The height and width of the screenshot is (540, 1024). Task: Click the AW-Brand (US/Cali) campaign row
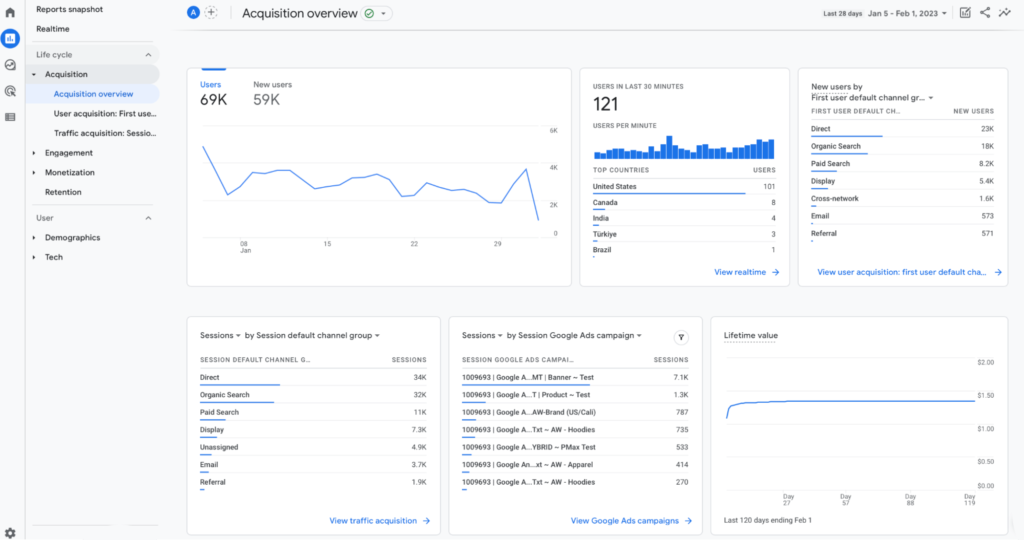[575, 413]
